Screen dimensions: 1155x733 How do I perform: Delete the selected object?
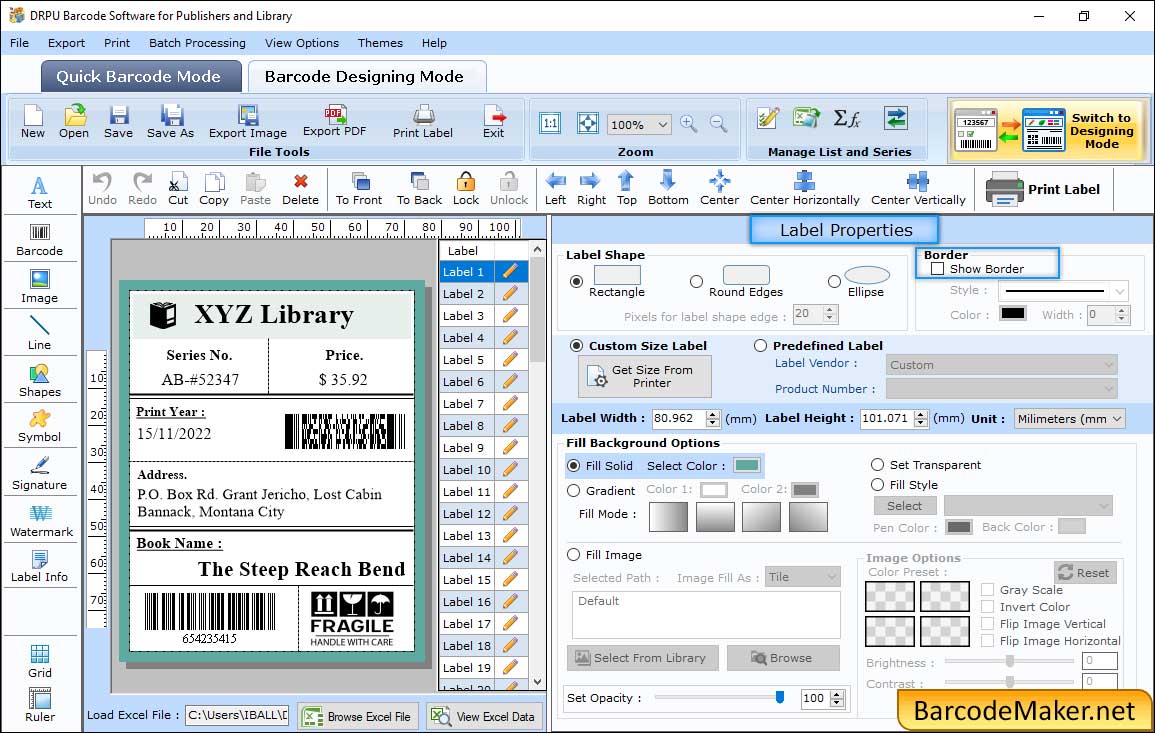(301, 189)
